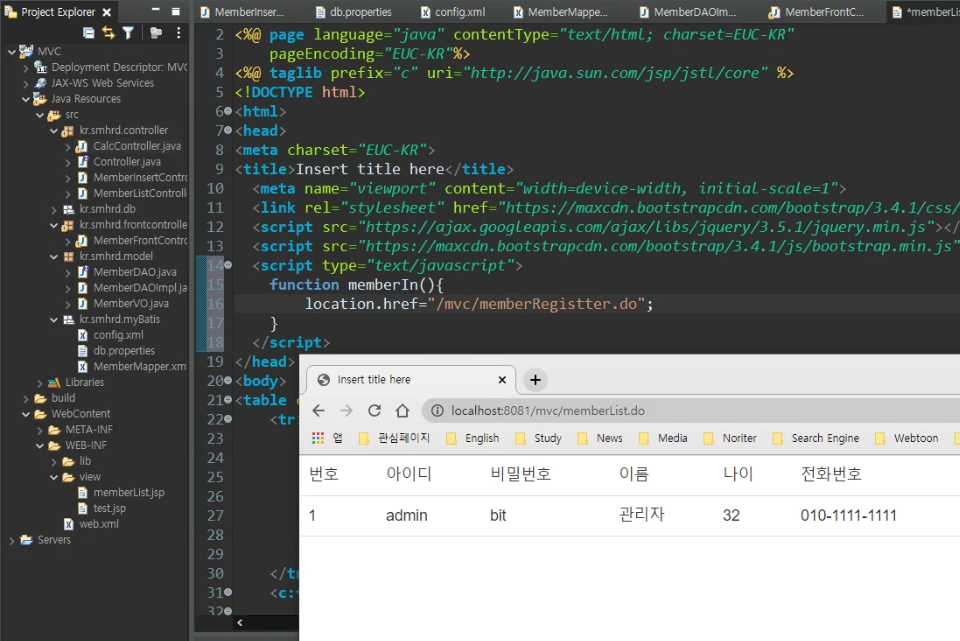Image resolution: width=960 pixels, height=641 pixels.
Task: Fold the code block at line 31
Action: 228,592
